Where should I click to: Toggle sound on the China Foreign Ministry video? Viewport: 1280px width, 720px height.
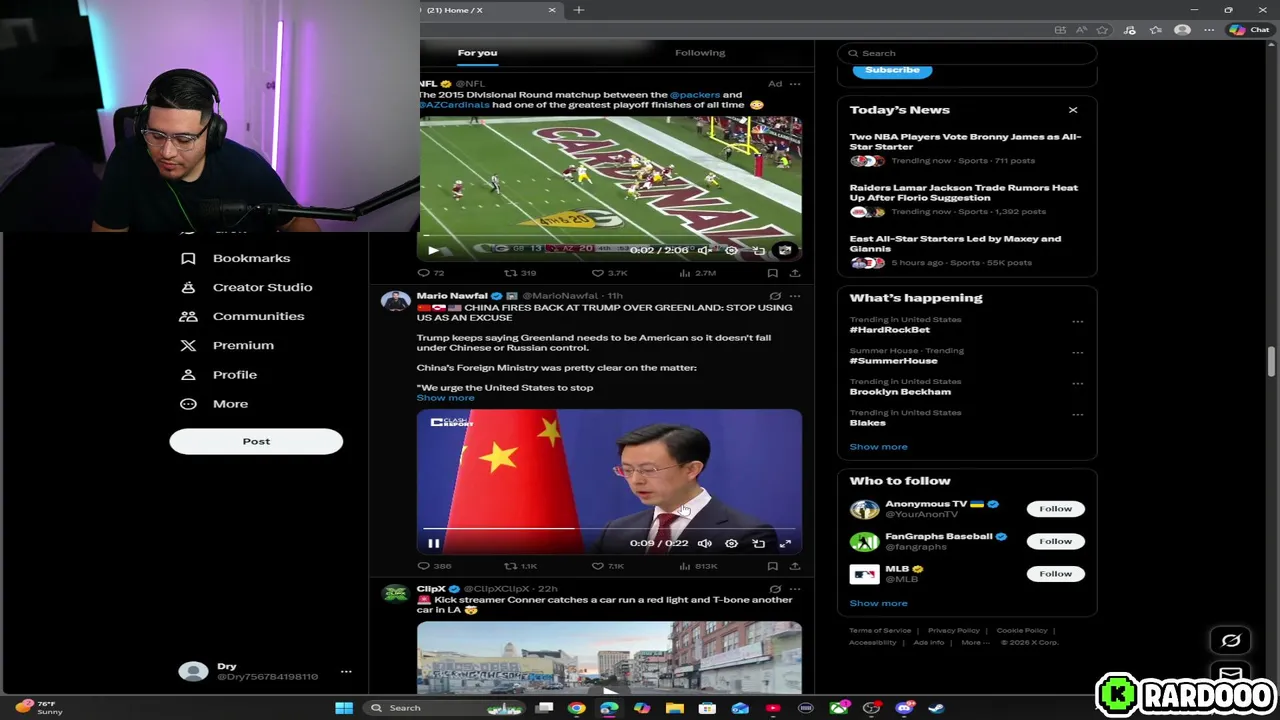coord(705,544)
